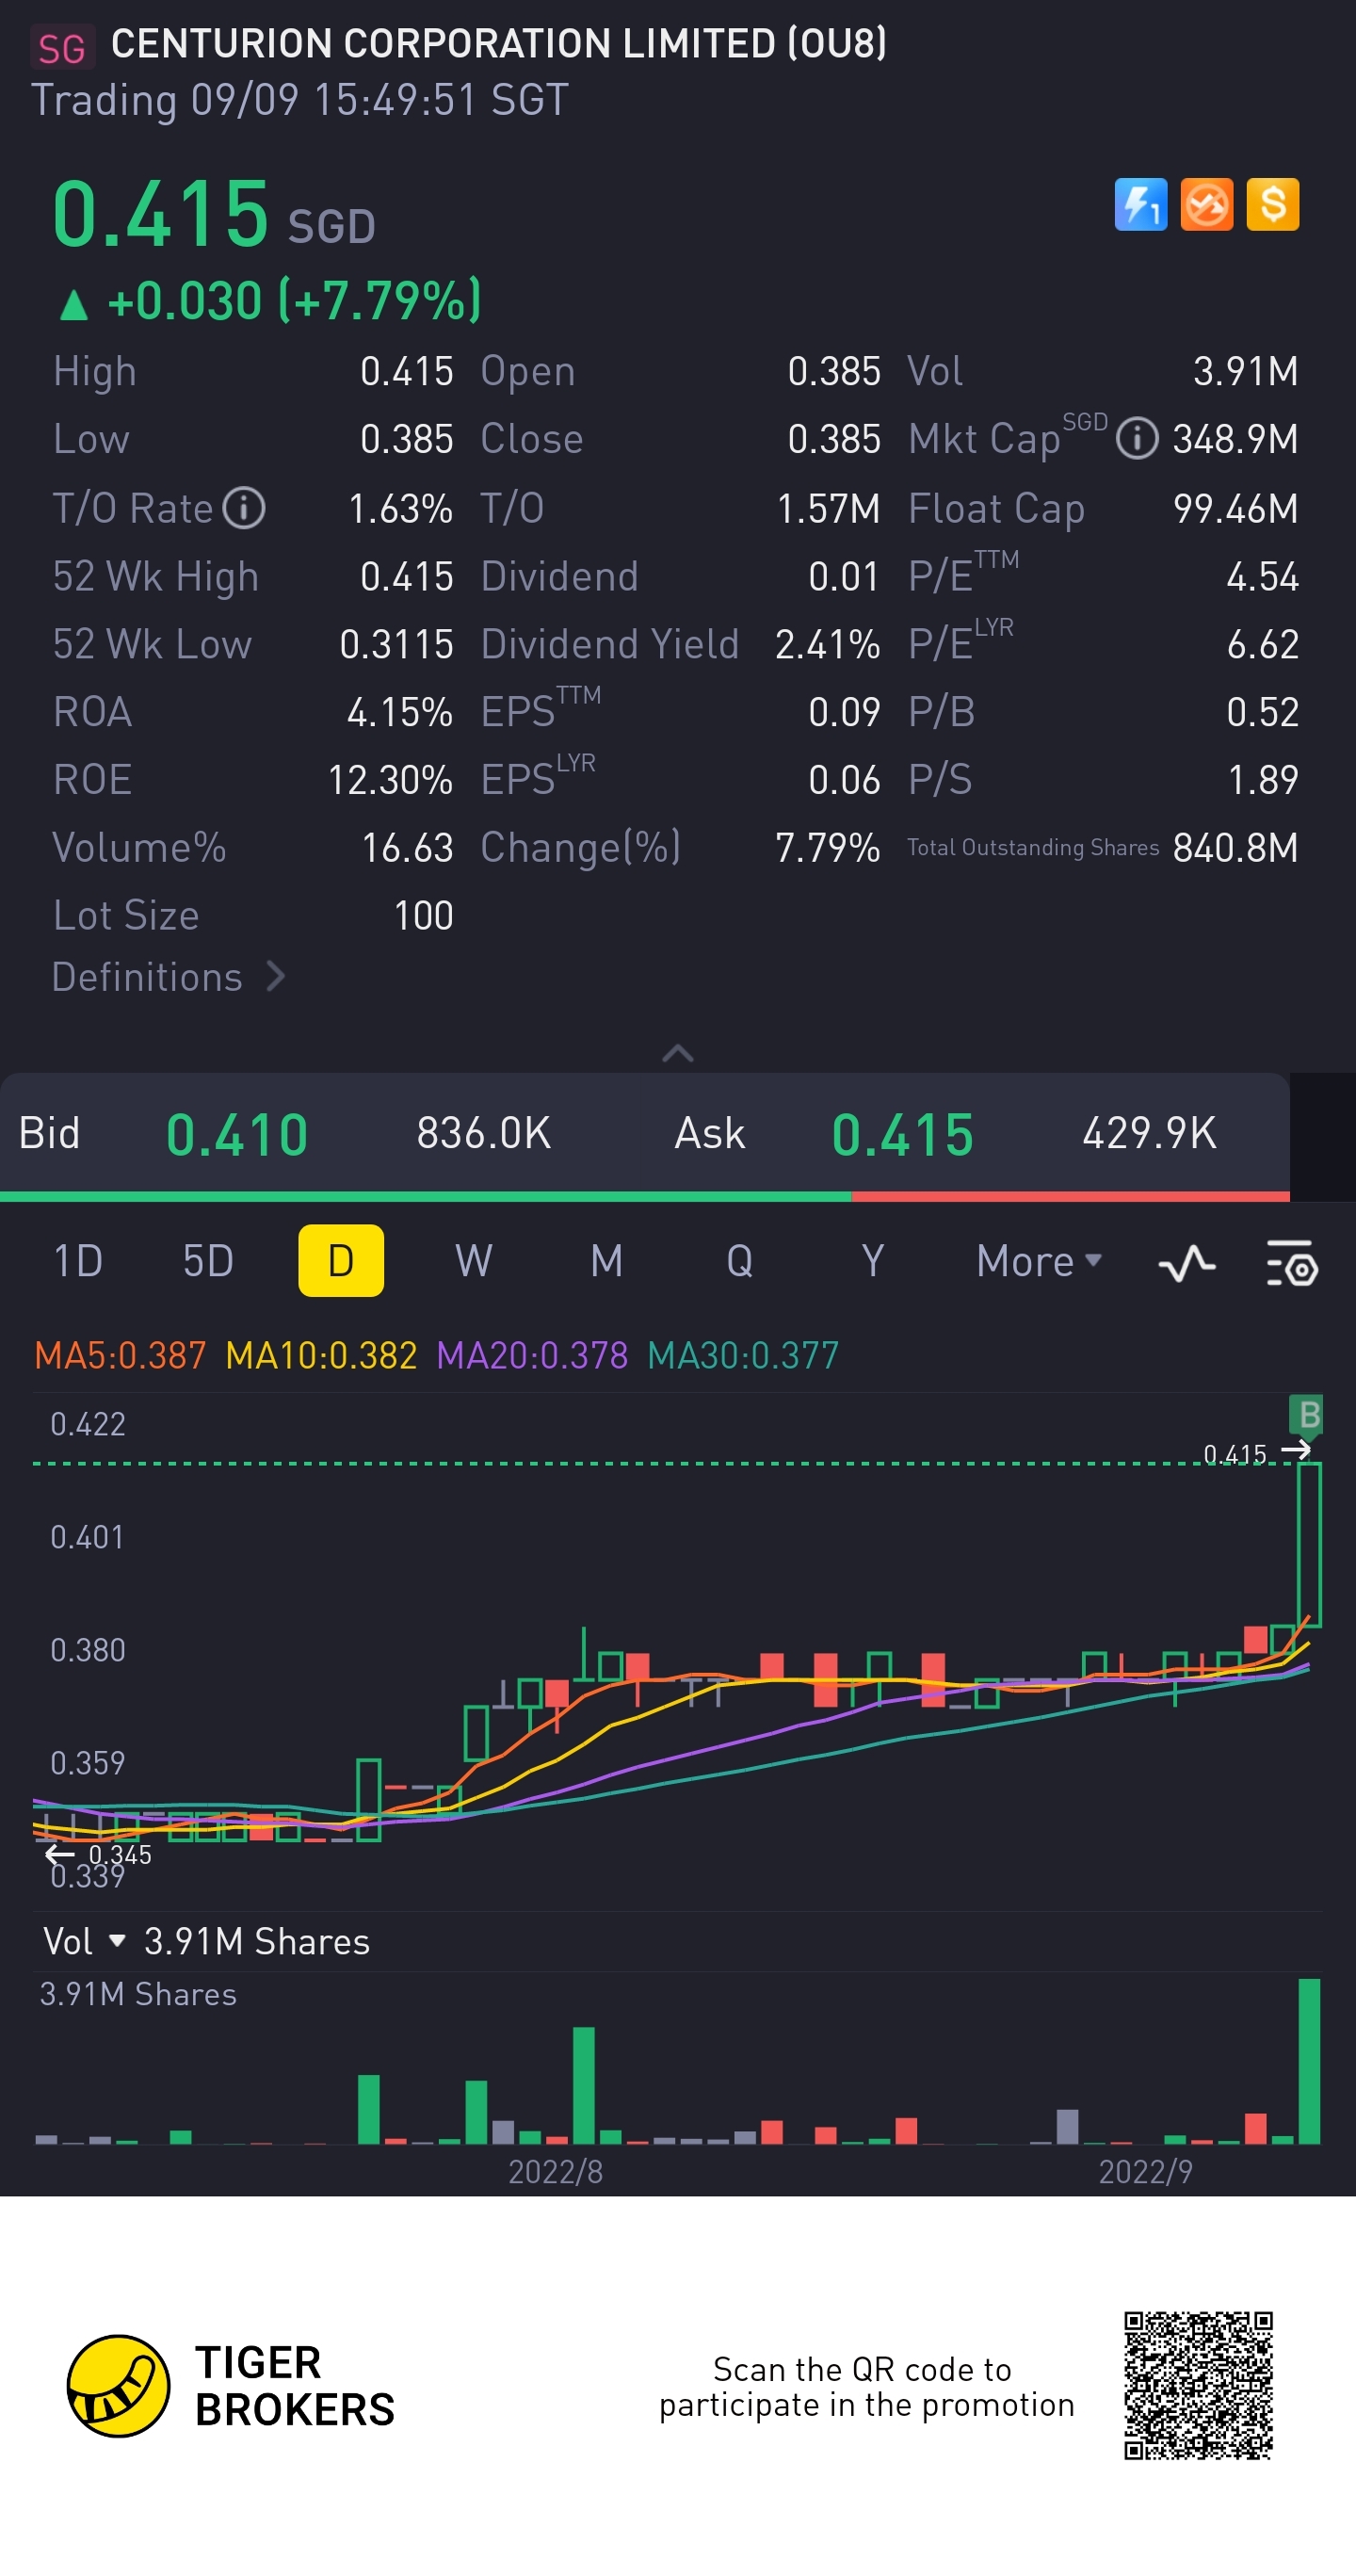This screenshot has width=1356, height=2576.
Task: Open chart display settings icon
Action: [1292, 1263]
